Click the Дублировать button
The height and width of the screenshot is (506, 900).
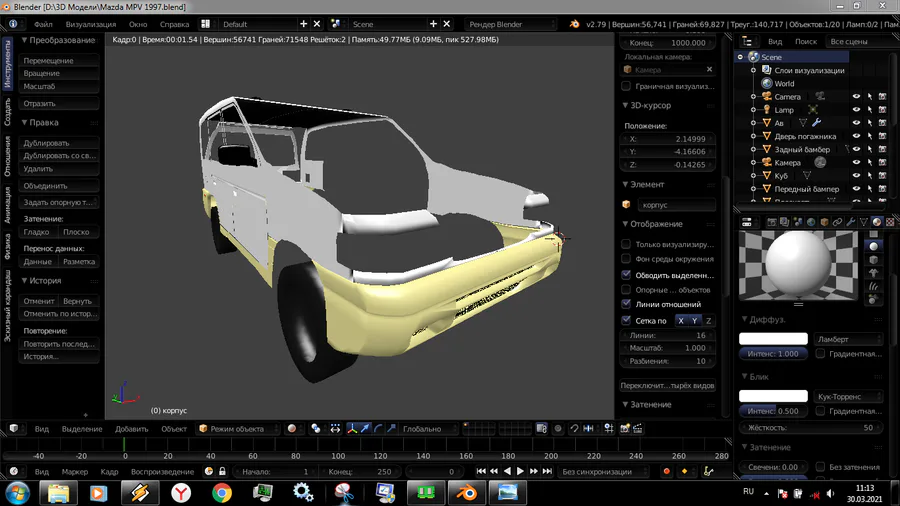(x=59, y=143)
